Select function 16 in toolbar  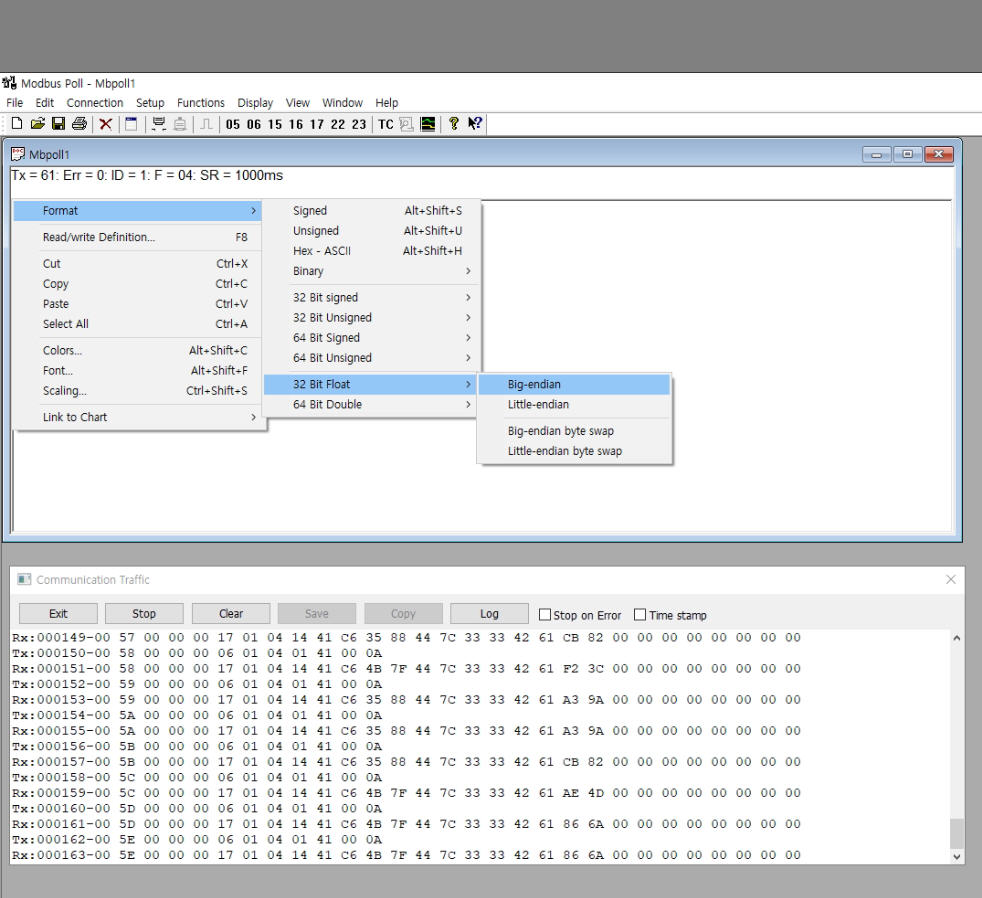click(x=296, y=125)
